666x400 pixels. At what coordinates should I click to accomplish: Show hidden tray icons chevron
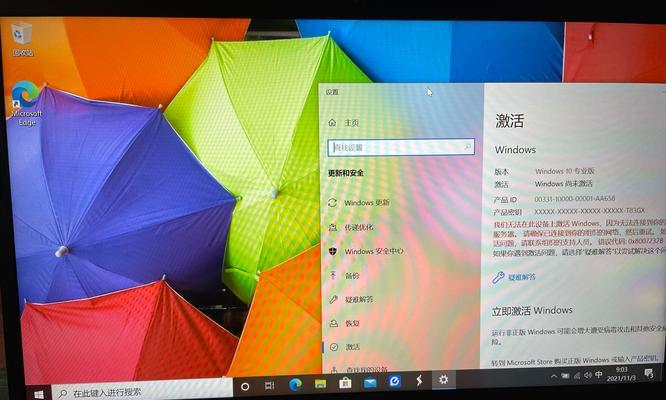click(x=553, y=376)
